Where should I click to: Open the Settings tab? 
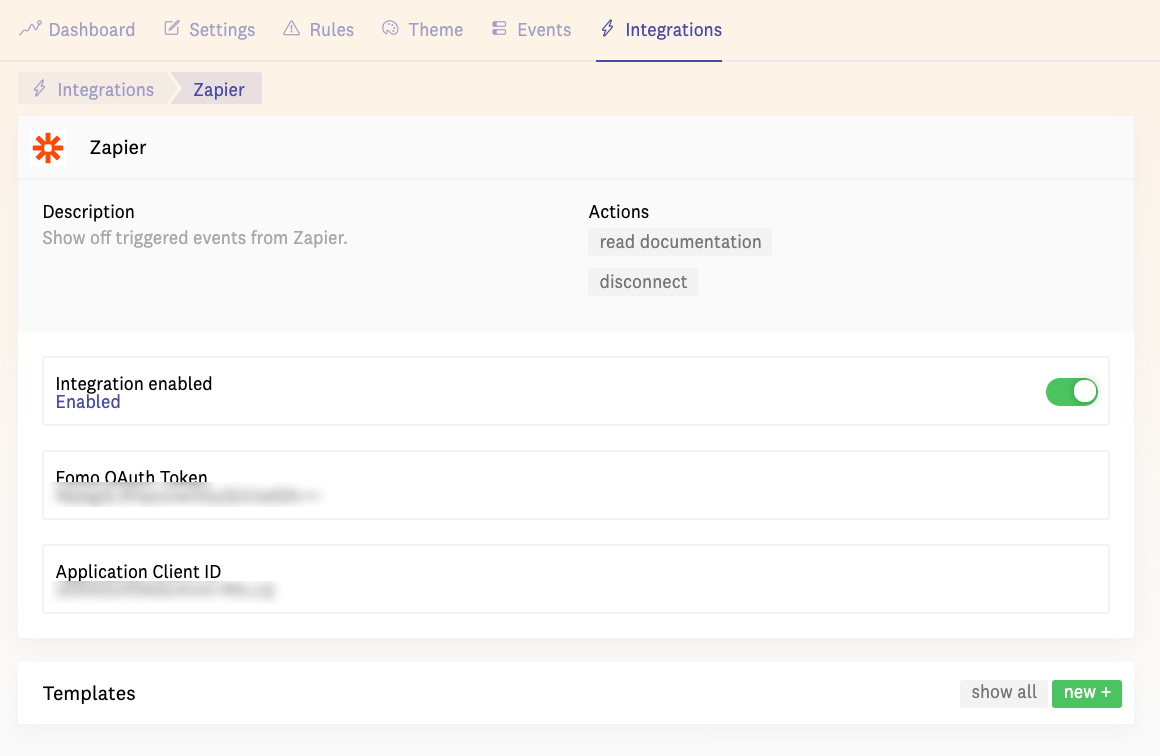click(x=209, y=30)
